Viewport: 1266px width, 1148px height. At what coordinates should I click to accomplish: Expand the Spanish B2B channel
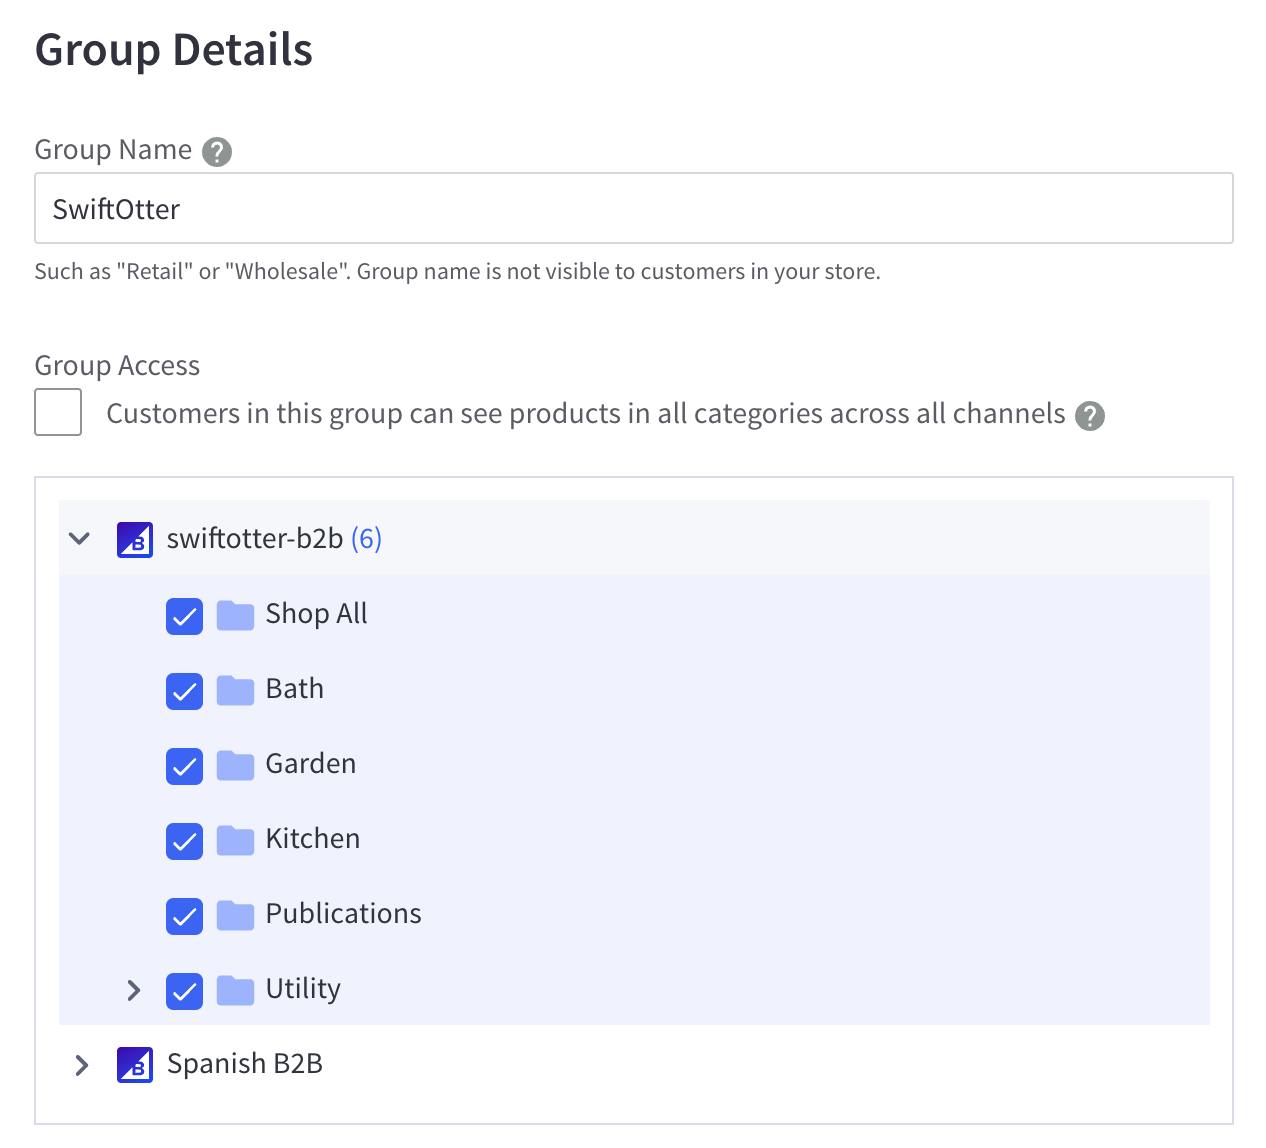(82, 1065)
